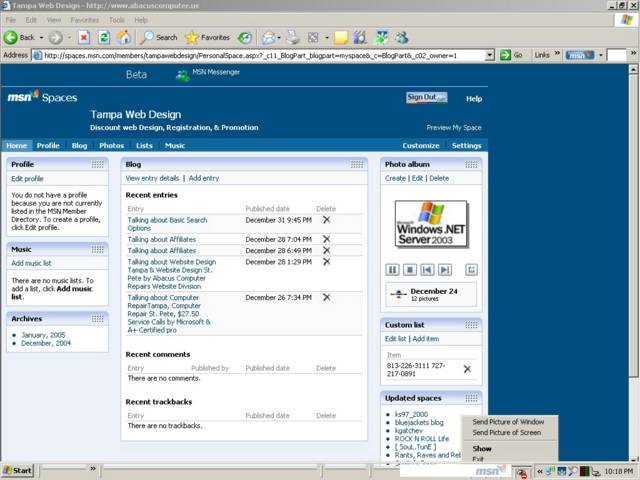Delete the Talking about Computer Repair entry
640x480 pixels.
pos(327,298)
